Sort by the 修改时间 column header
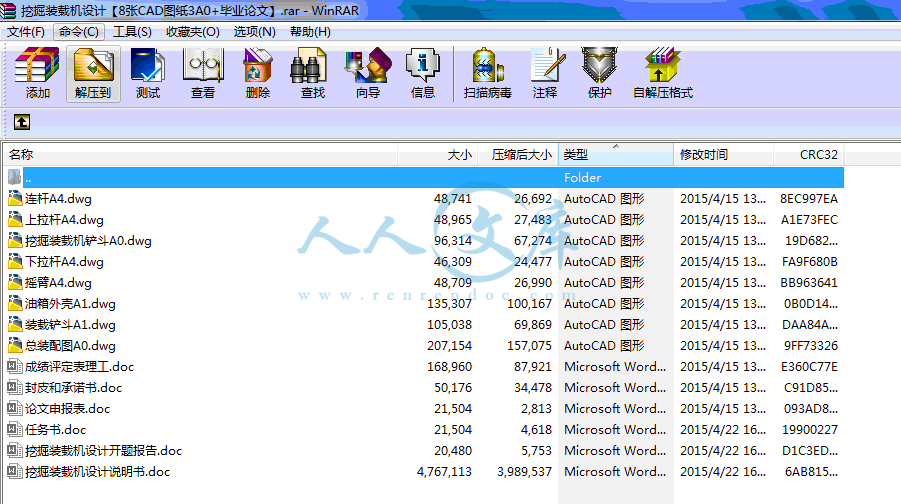The image size is (901, 504). tap(723, 155)
